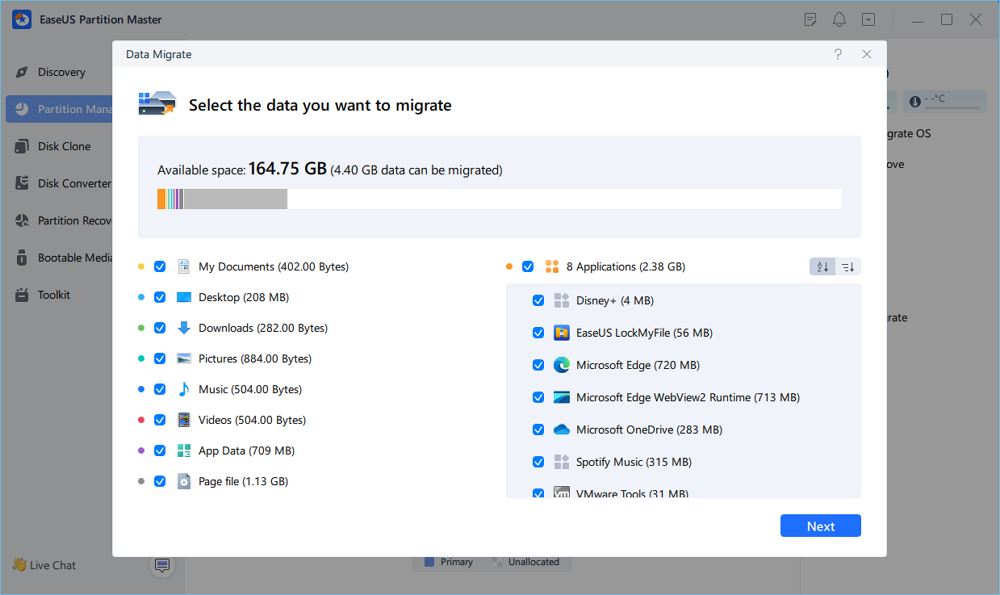Sort applications alphabetically with A-Z icon
The width and height of the screenshot is (1000, 595).
click(x=823, y=267)
